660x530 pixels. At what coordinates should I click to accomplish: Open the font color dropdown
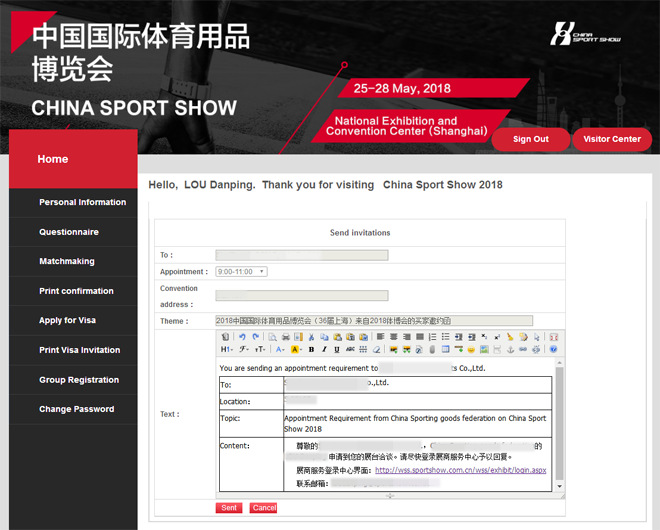(x=281, y=350)
